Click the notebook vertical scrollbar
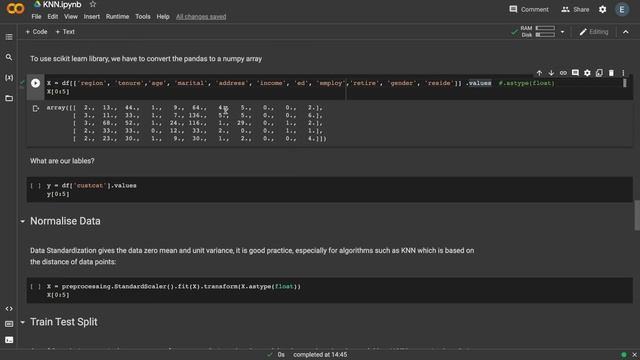 tap(637, 215)
